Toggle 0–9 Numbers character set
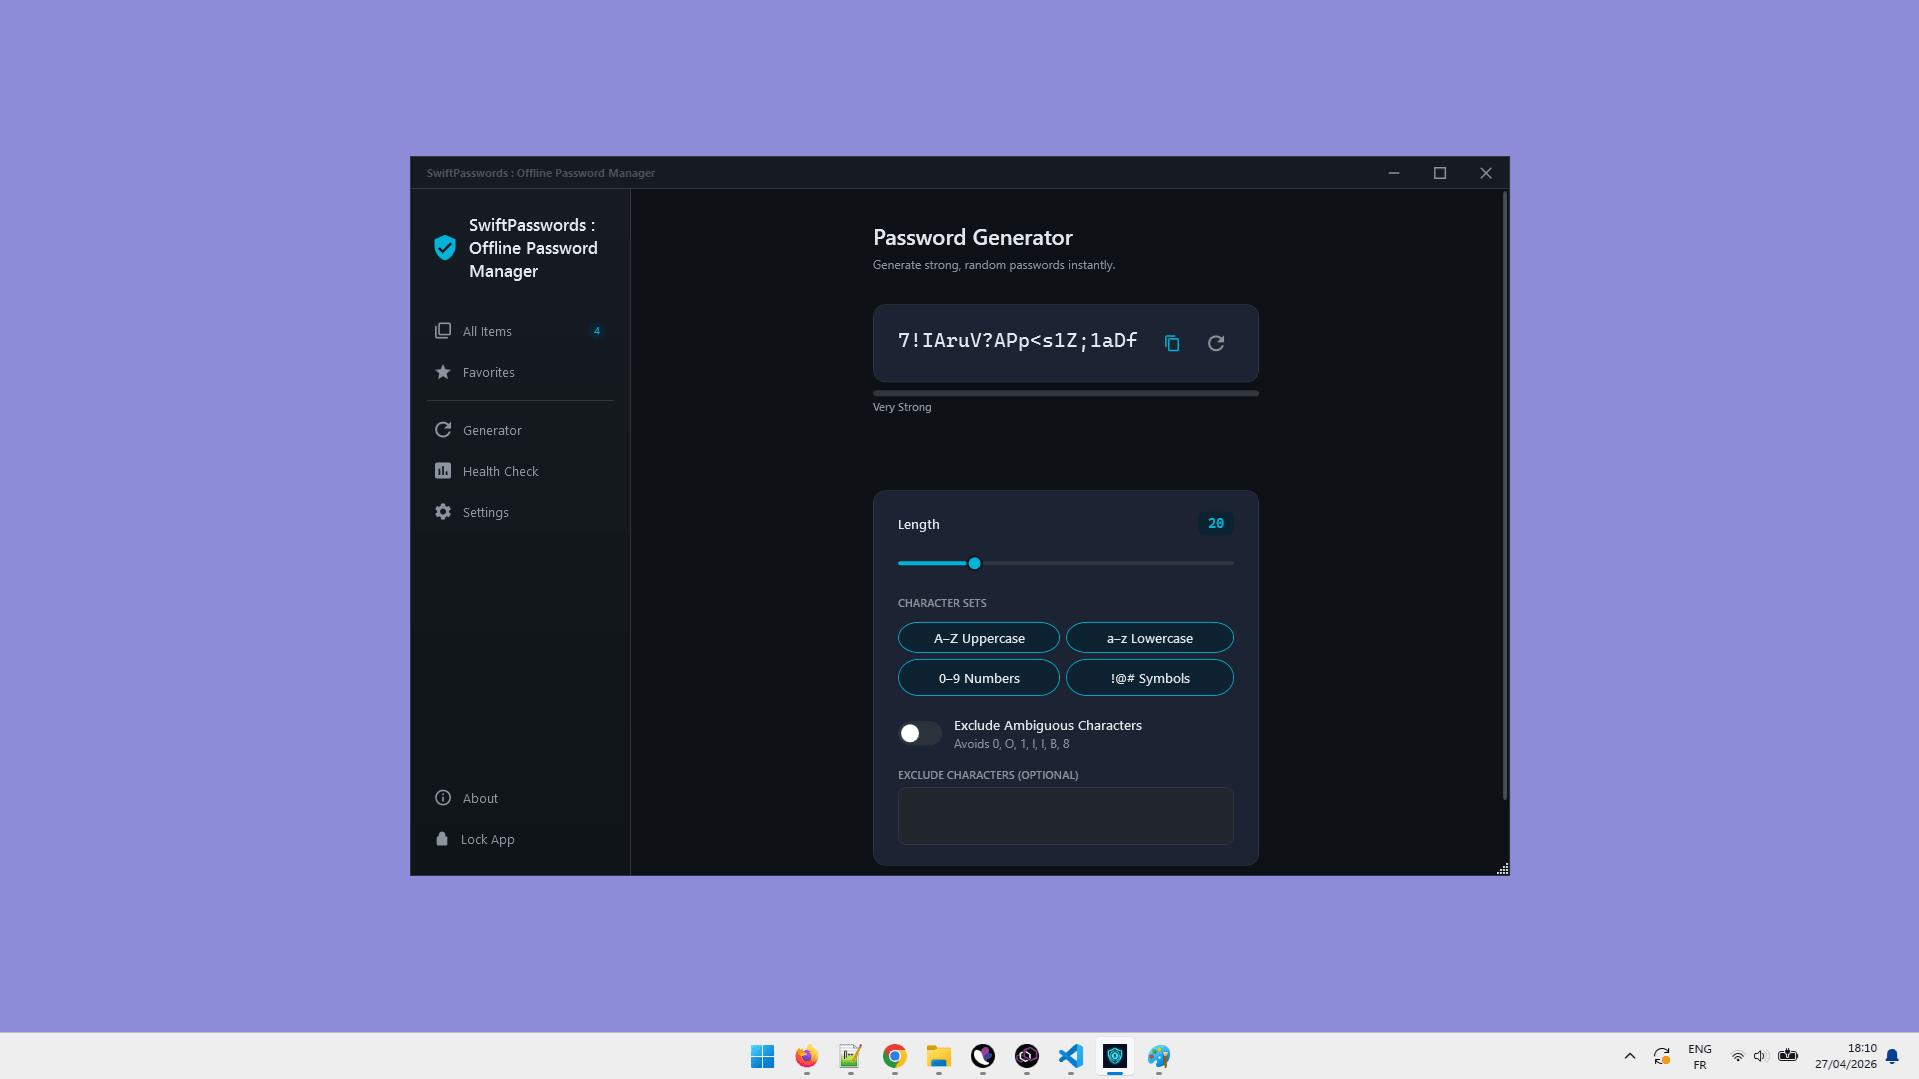The height and width of the screenshot is (1079, 1919). click(979, 678)
